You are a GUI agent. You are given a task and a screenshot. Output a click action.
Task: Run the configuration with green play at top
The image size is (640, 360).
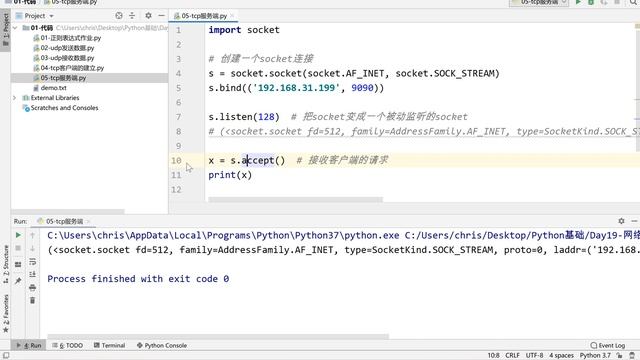point(578,2)
